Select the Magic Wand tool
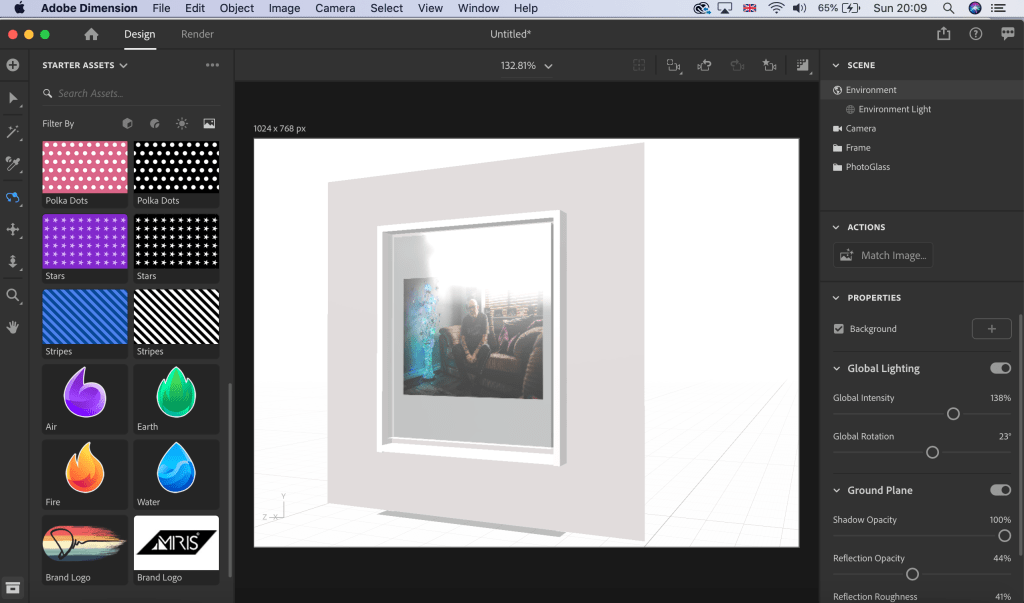 (13, 132)
